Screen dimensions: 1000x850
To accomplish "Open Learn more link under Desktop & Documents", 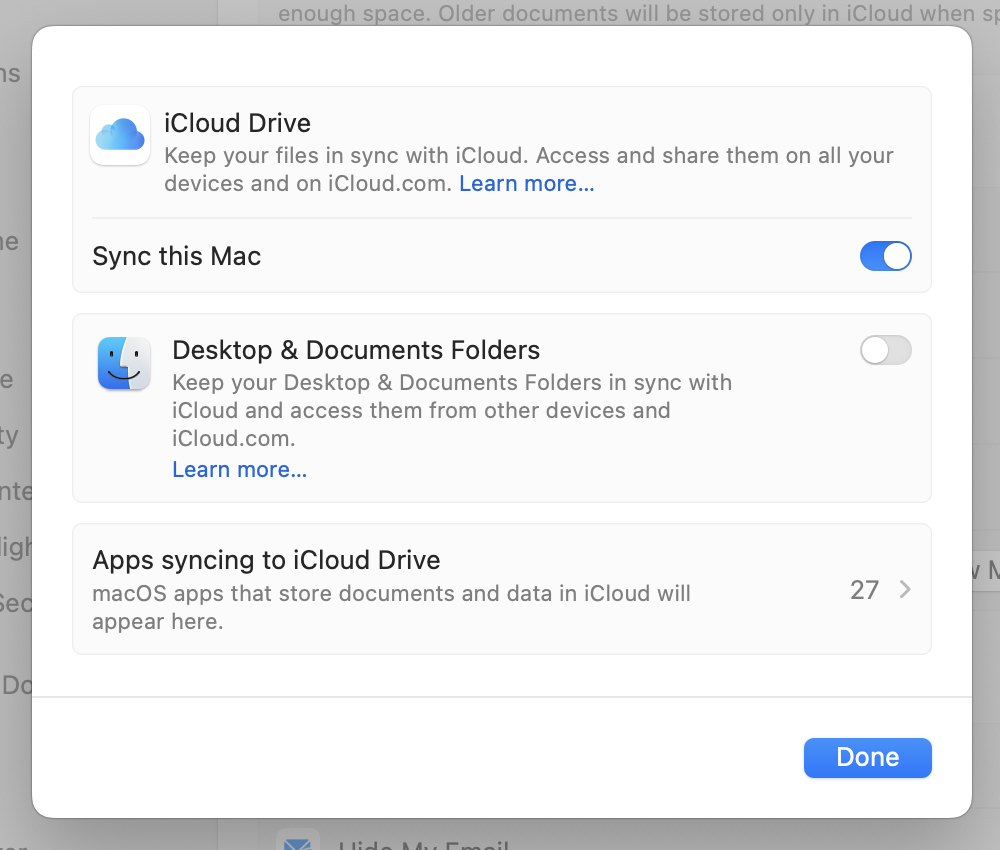I will pyautogui.click(x=240, y=470).
